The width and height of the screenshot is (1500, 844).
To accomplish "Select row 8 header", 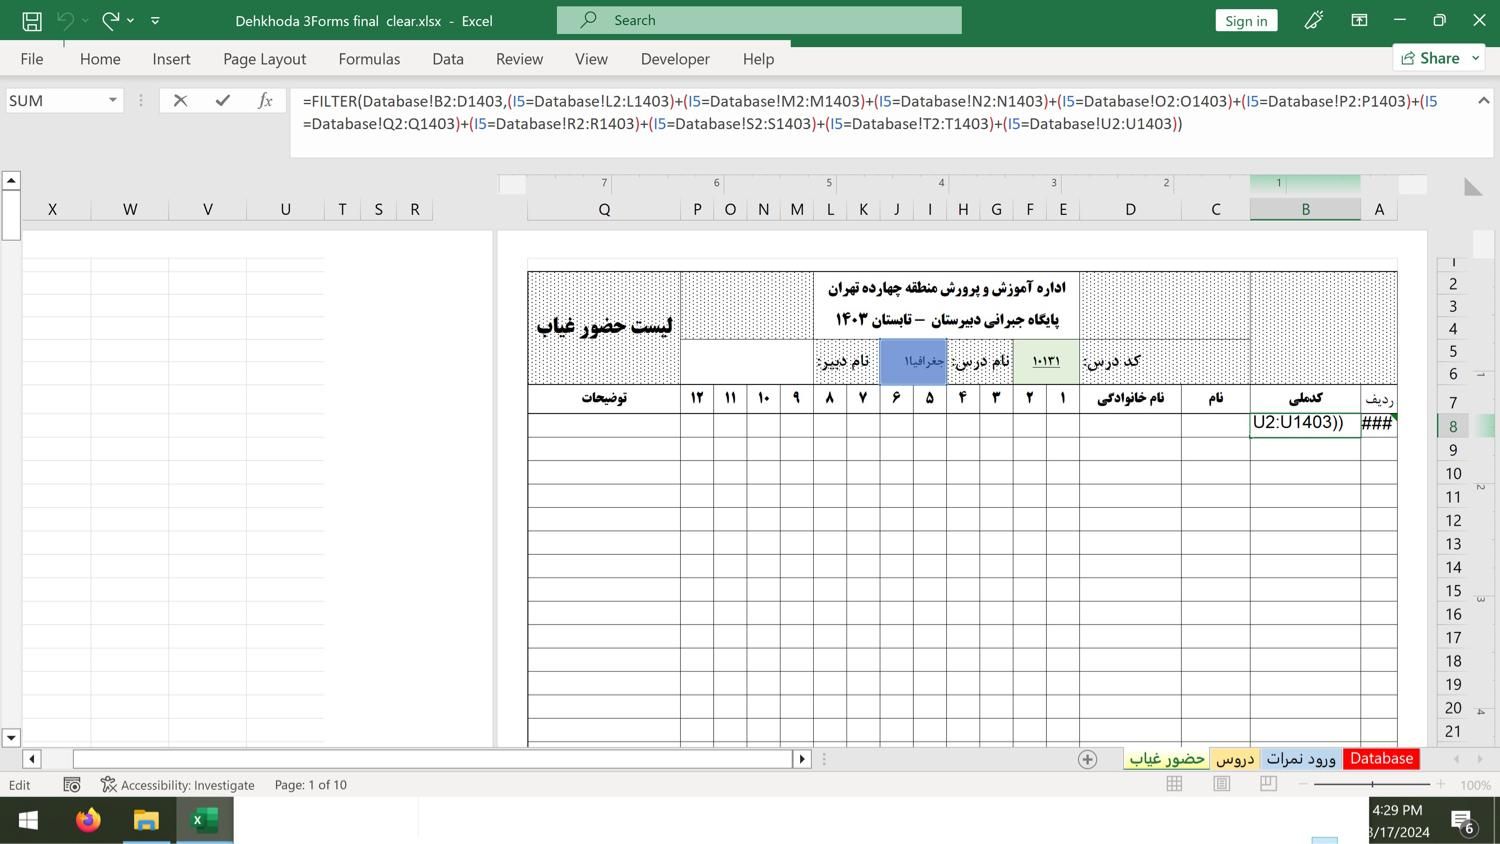I will [1453, 426].
